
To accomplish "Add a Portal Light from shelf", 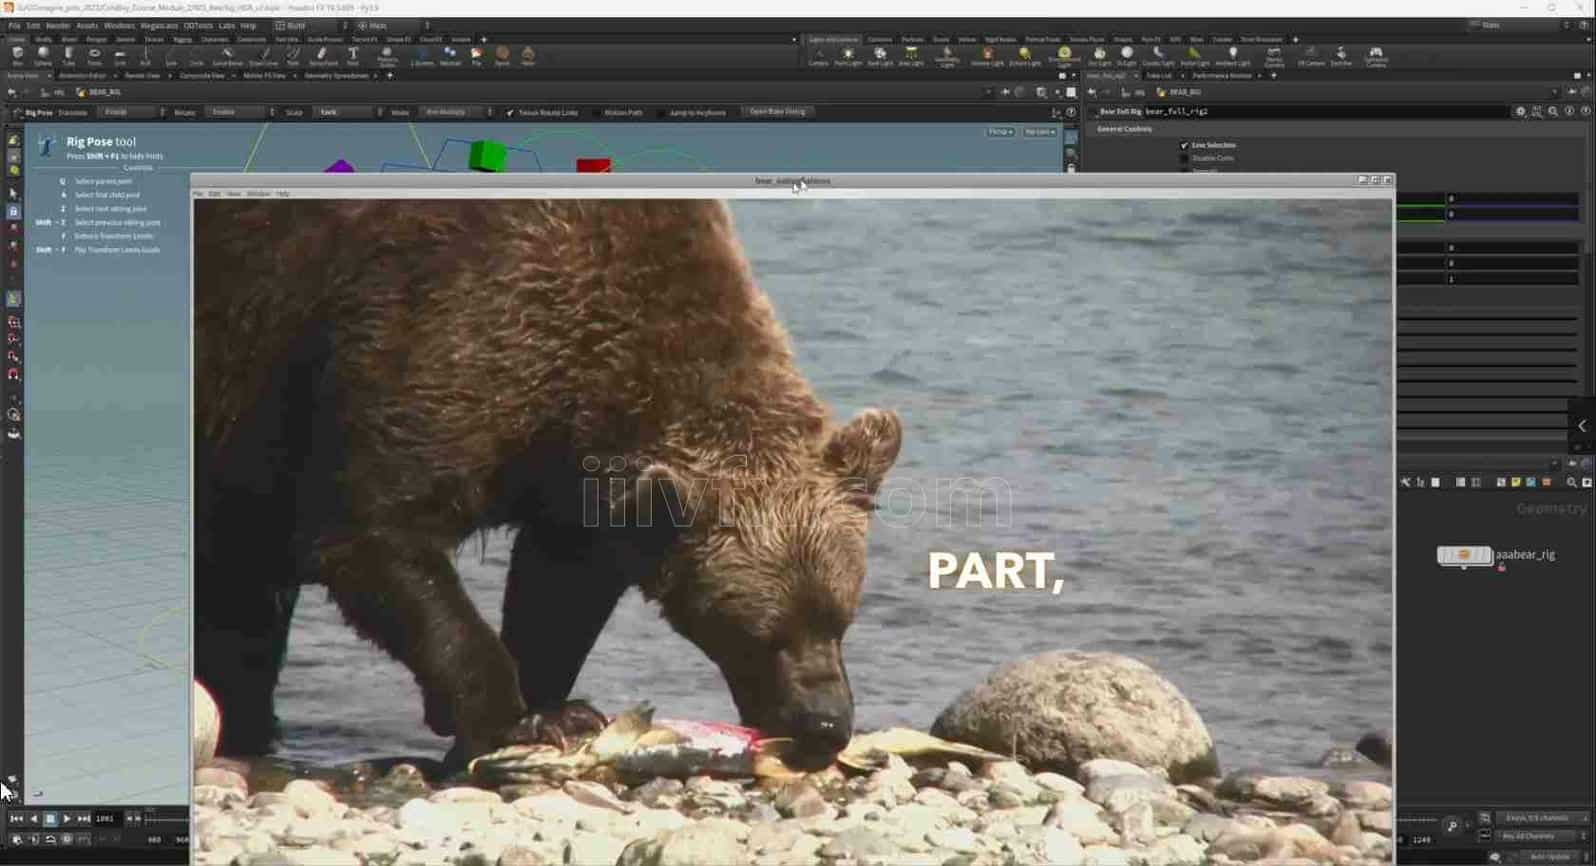I will click(x=1194, y=56).
